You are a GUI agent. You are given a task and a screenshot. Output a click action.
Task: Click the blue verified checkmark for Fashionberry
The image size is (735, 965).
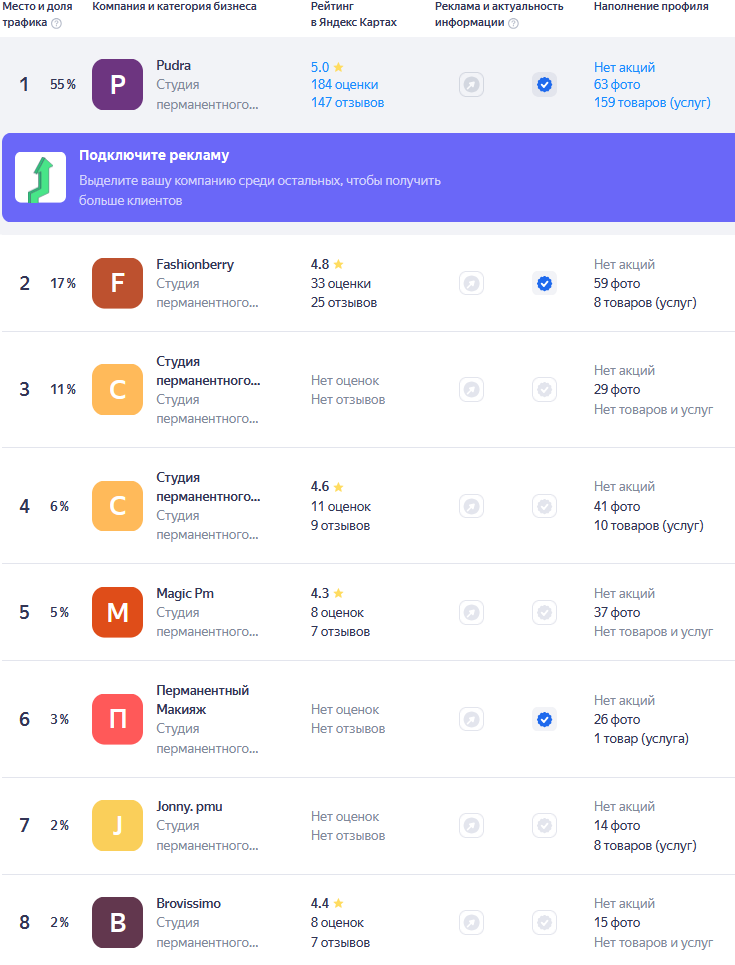click(x=545, y=283)
